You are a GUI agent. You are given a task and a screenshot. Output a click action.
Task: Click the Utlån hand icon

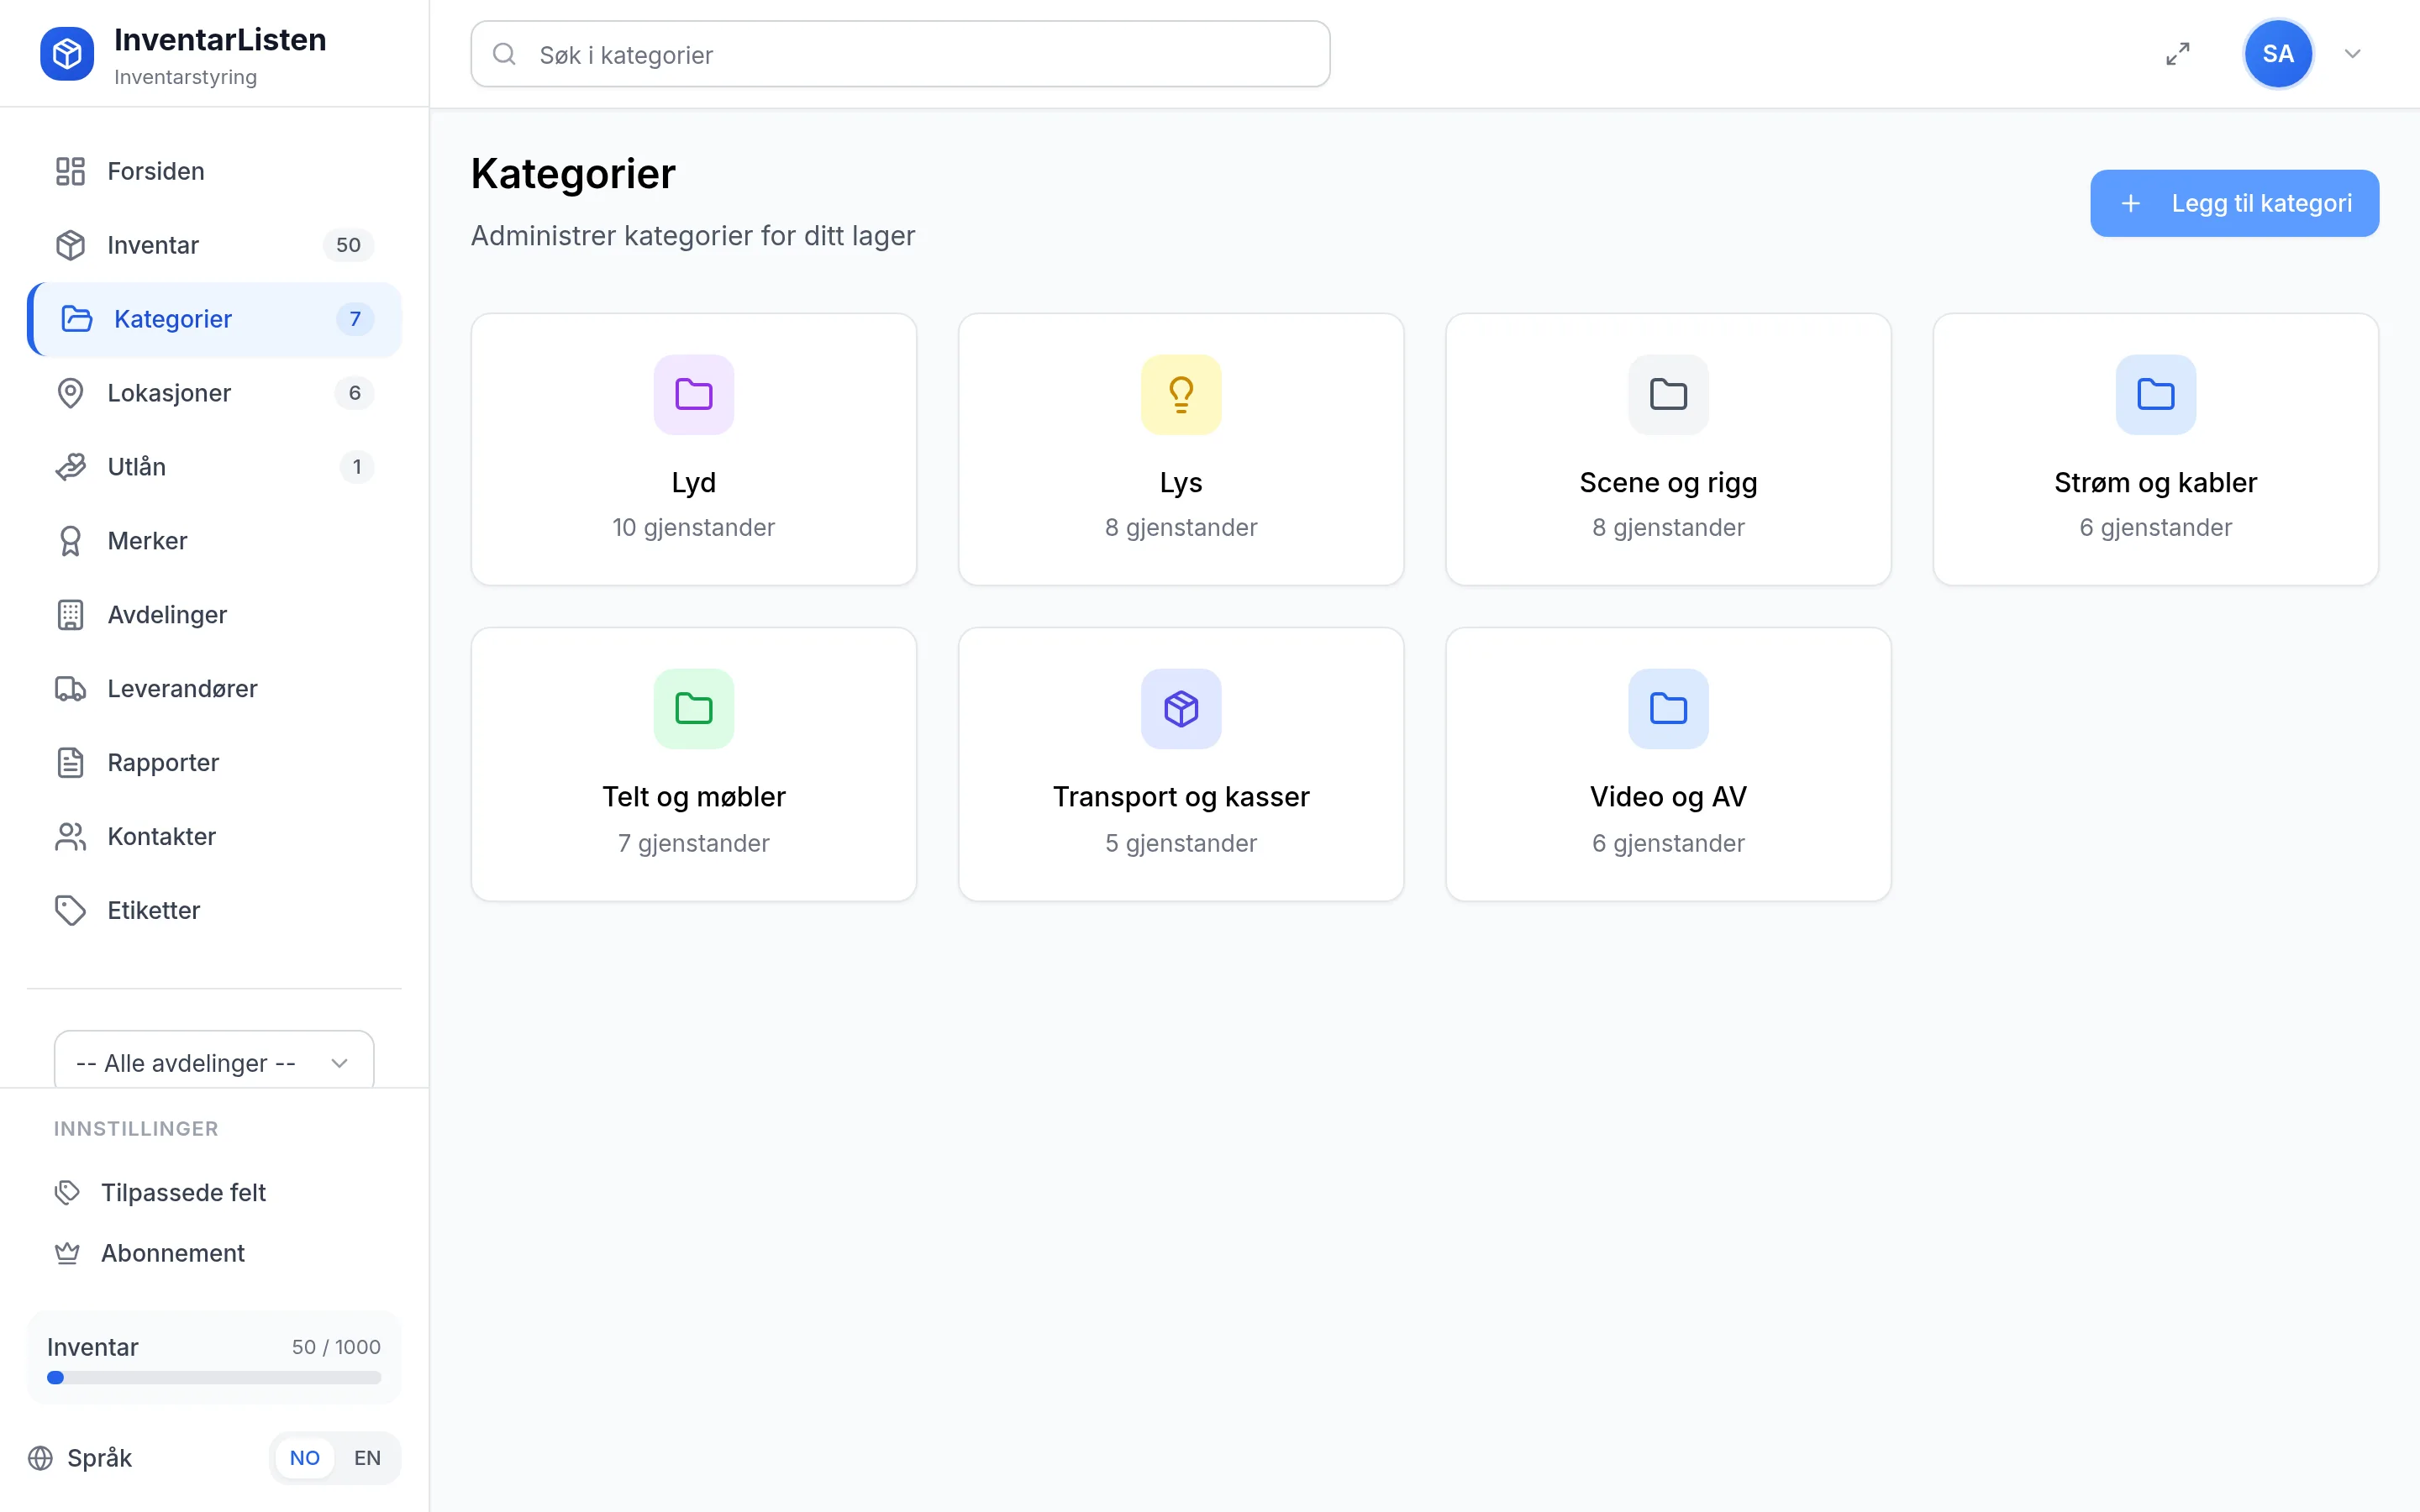[70, 467]
